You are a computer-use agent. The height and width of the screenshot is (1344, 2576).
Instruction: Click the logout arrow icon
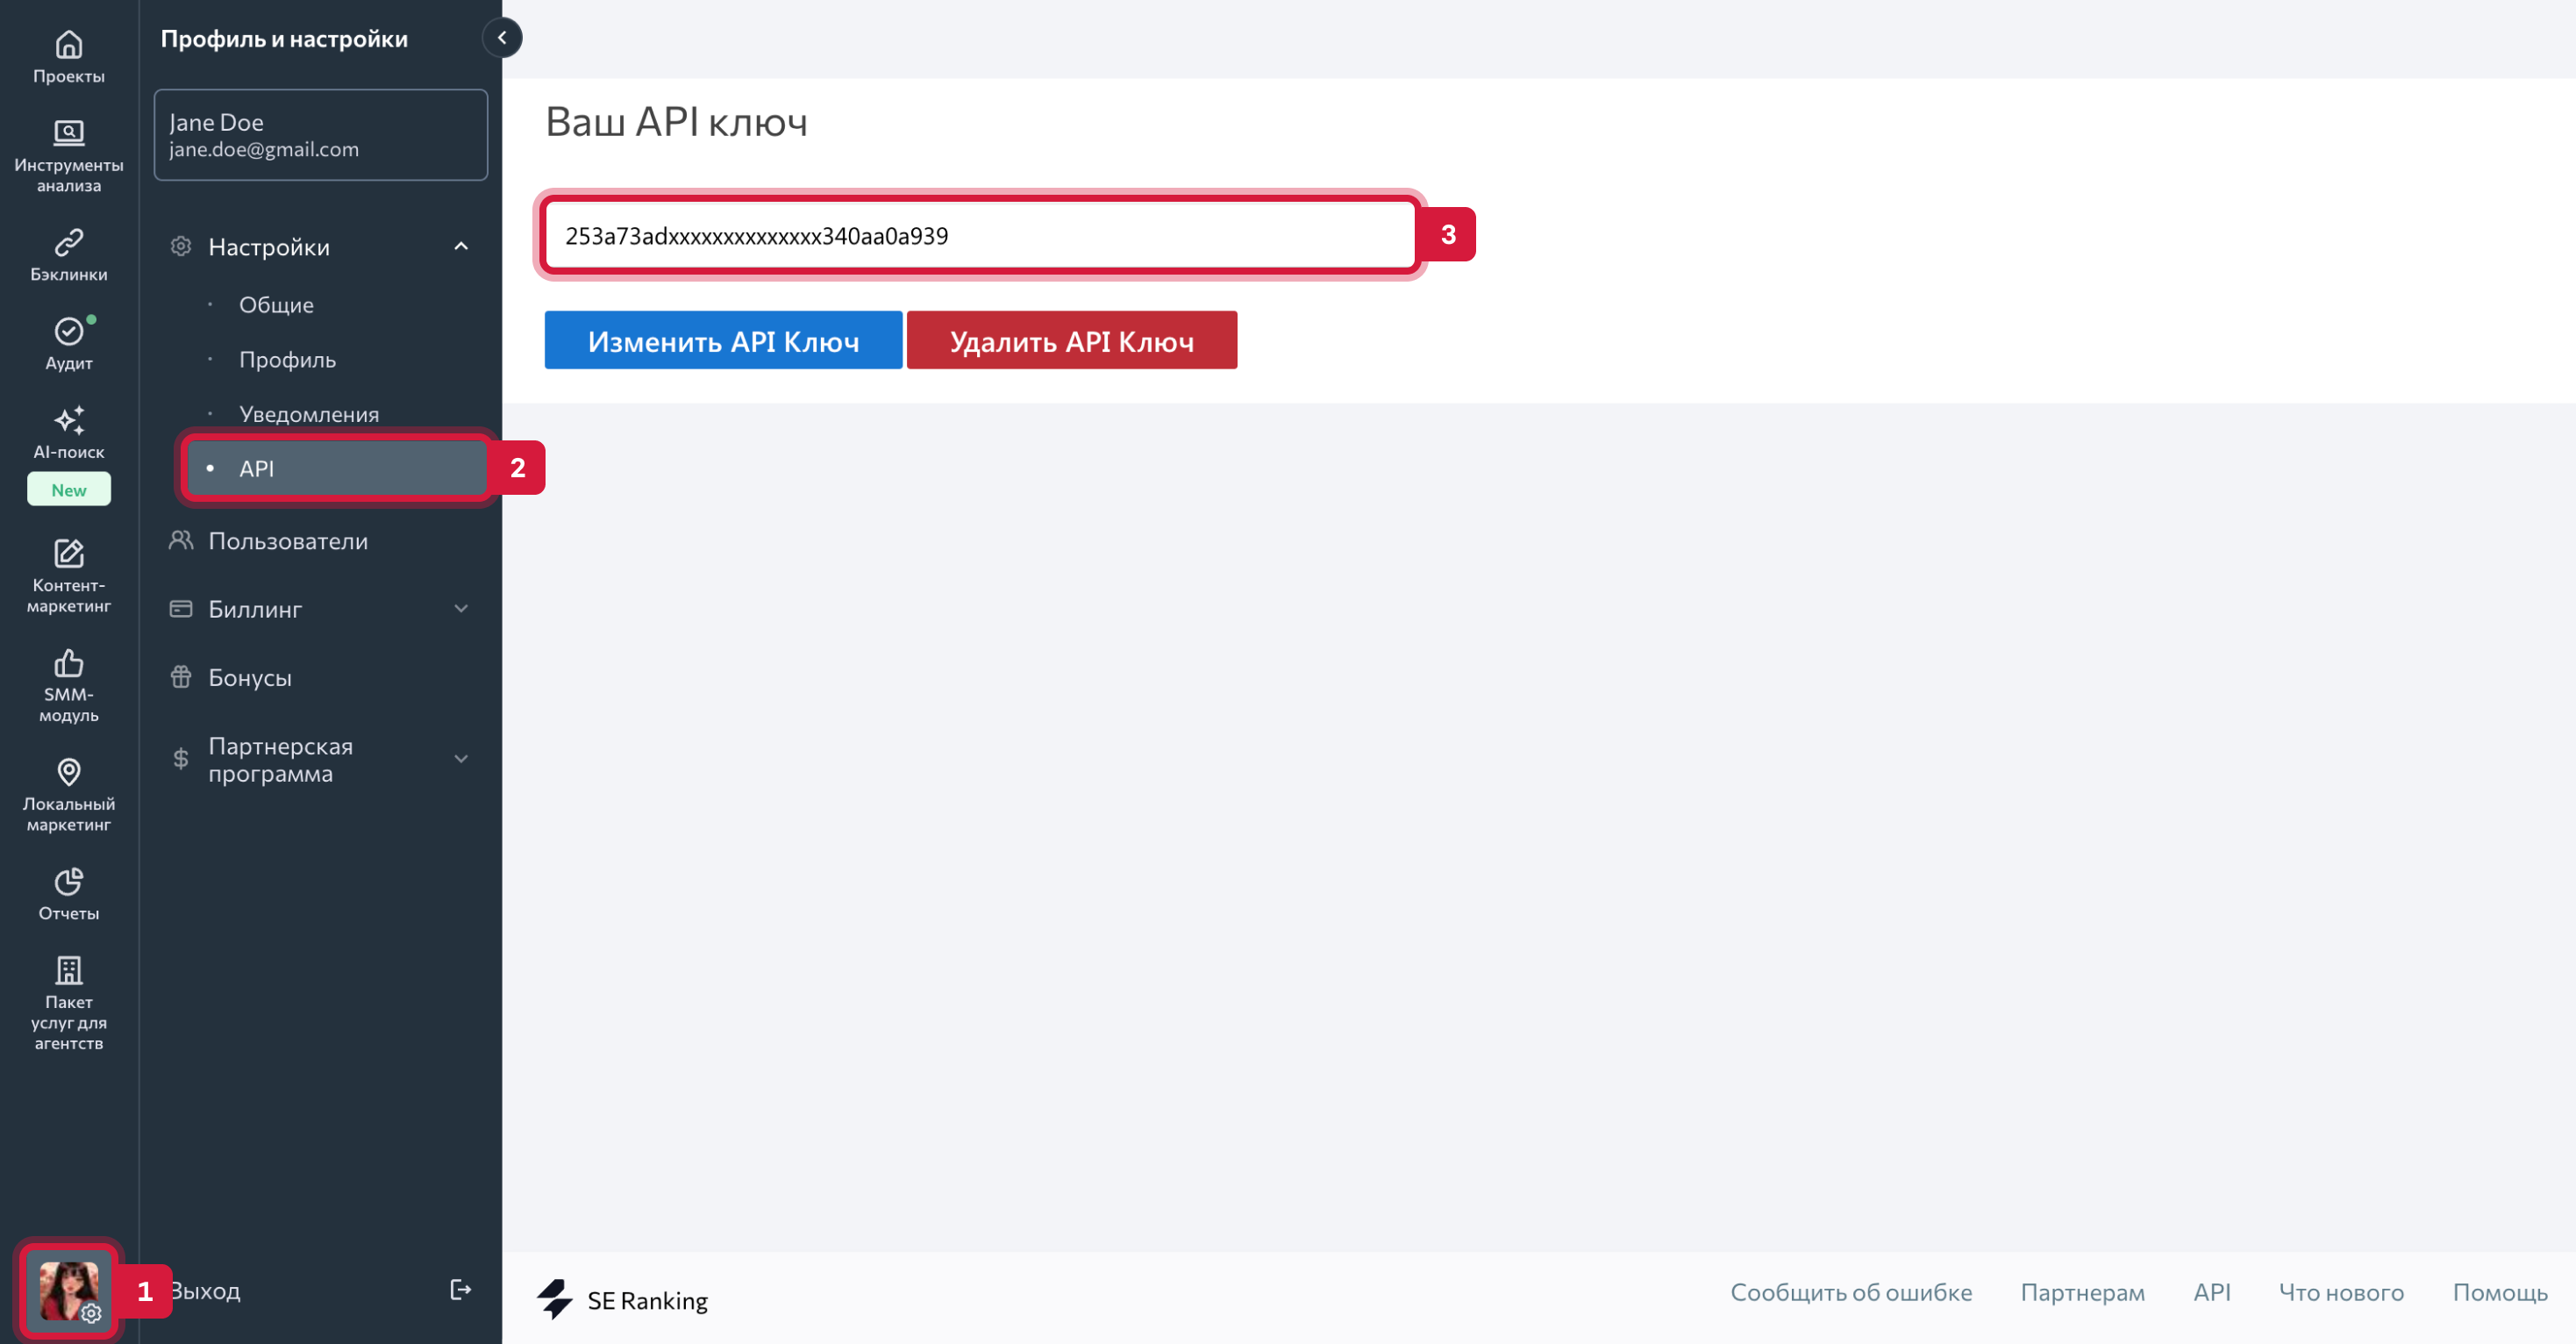click(460, 1290)
